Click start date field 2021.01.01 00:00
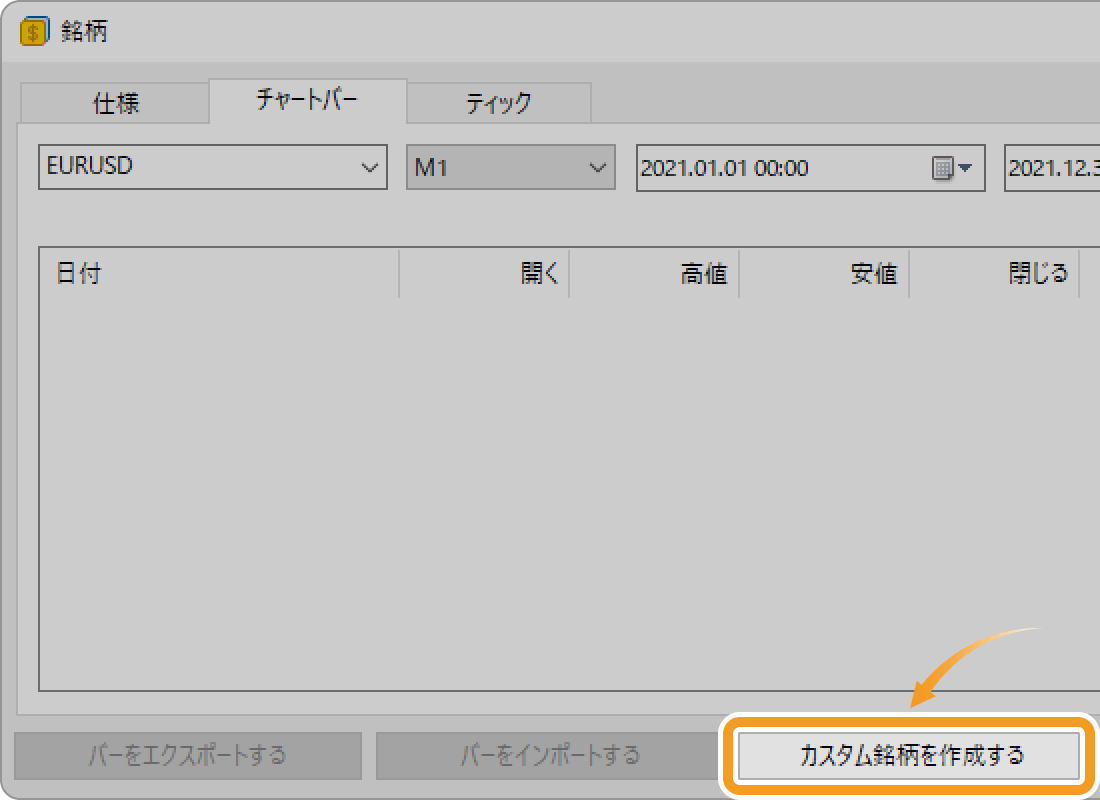 click(x=810, y=168)
